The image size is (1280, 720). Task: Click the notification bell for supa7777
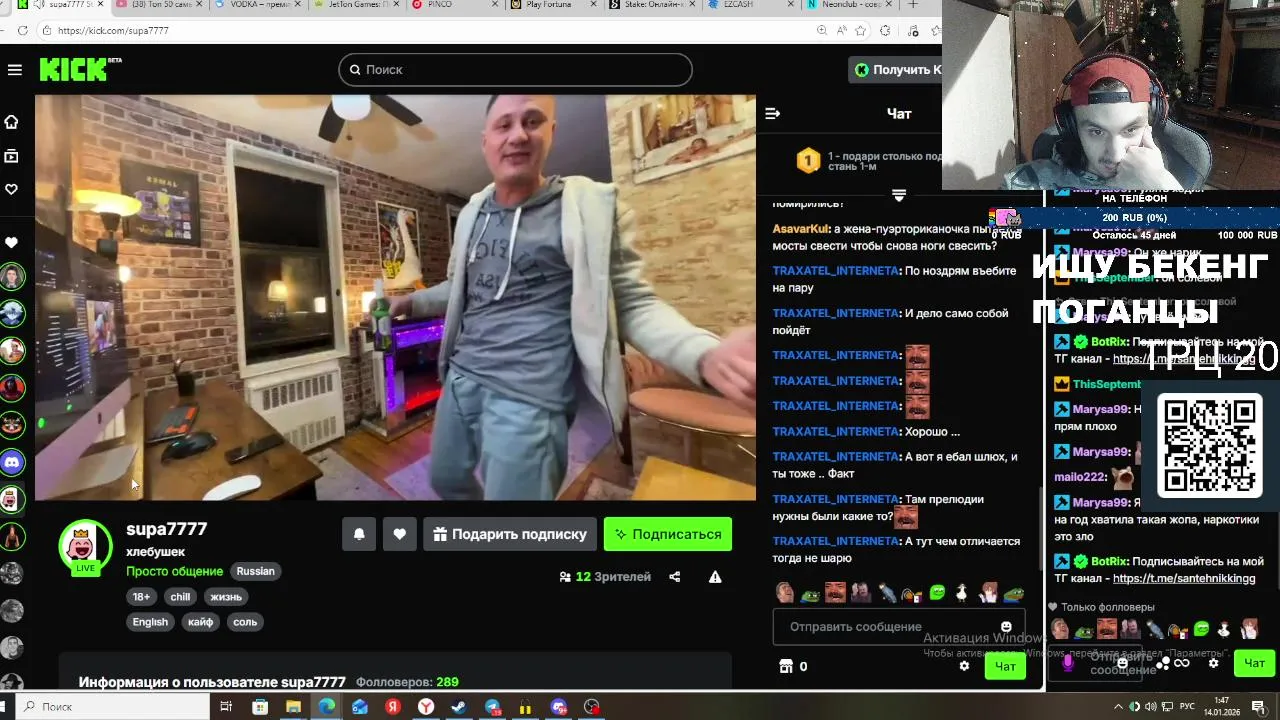coord(359,534)
